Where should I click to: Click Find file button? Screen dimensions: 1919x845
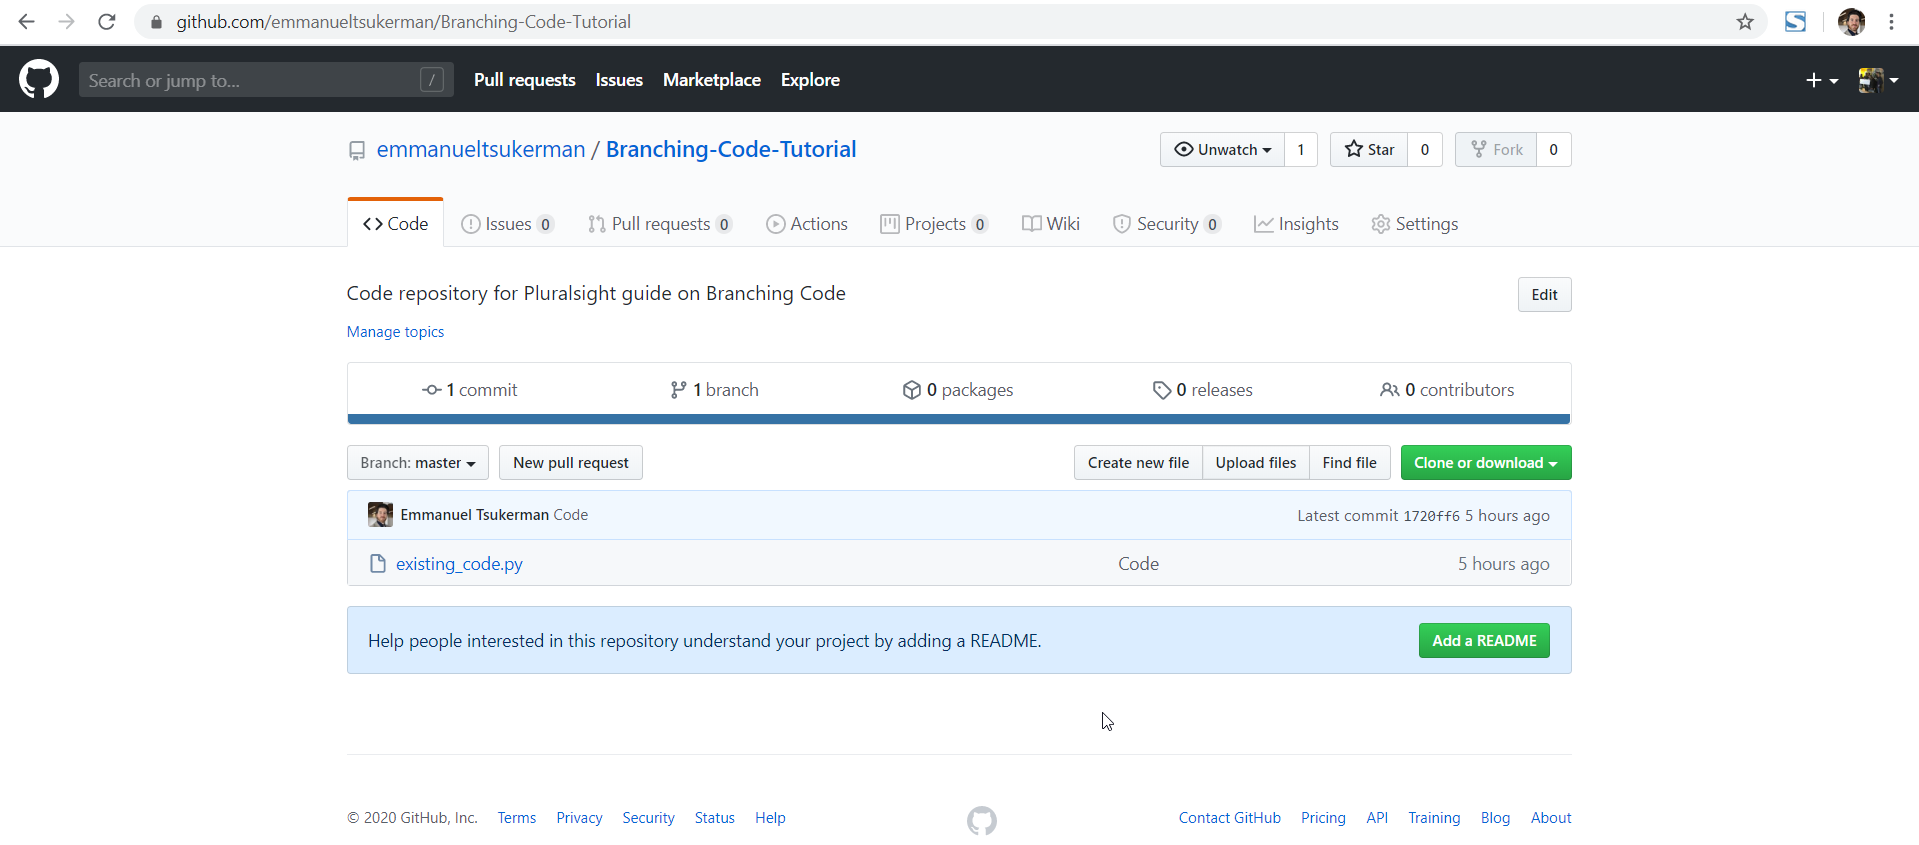click(1349, 463)
